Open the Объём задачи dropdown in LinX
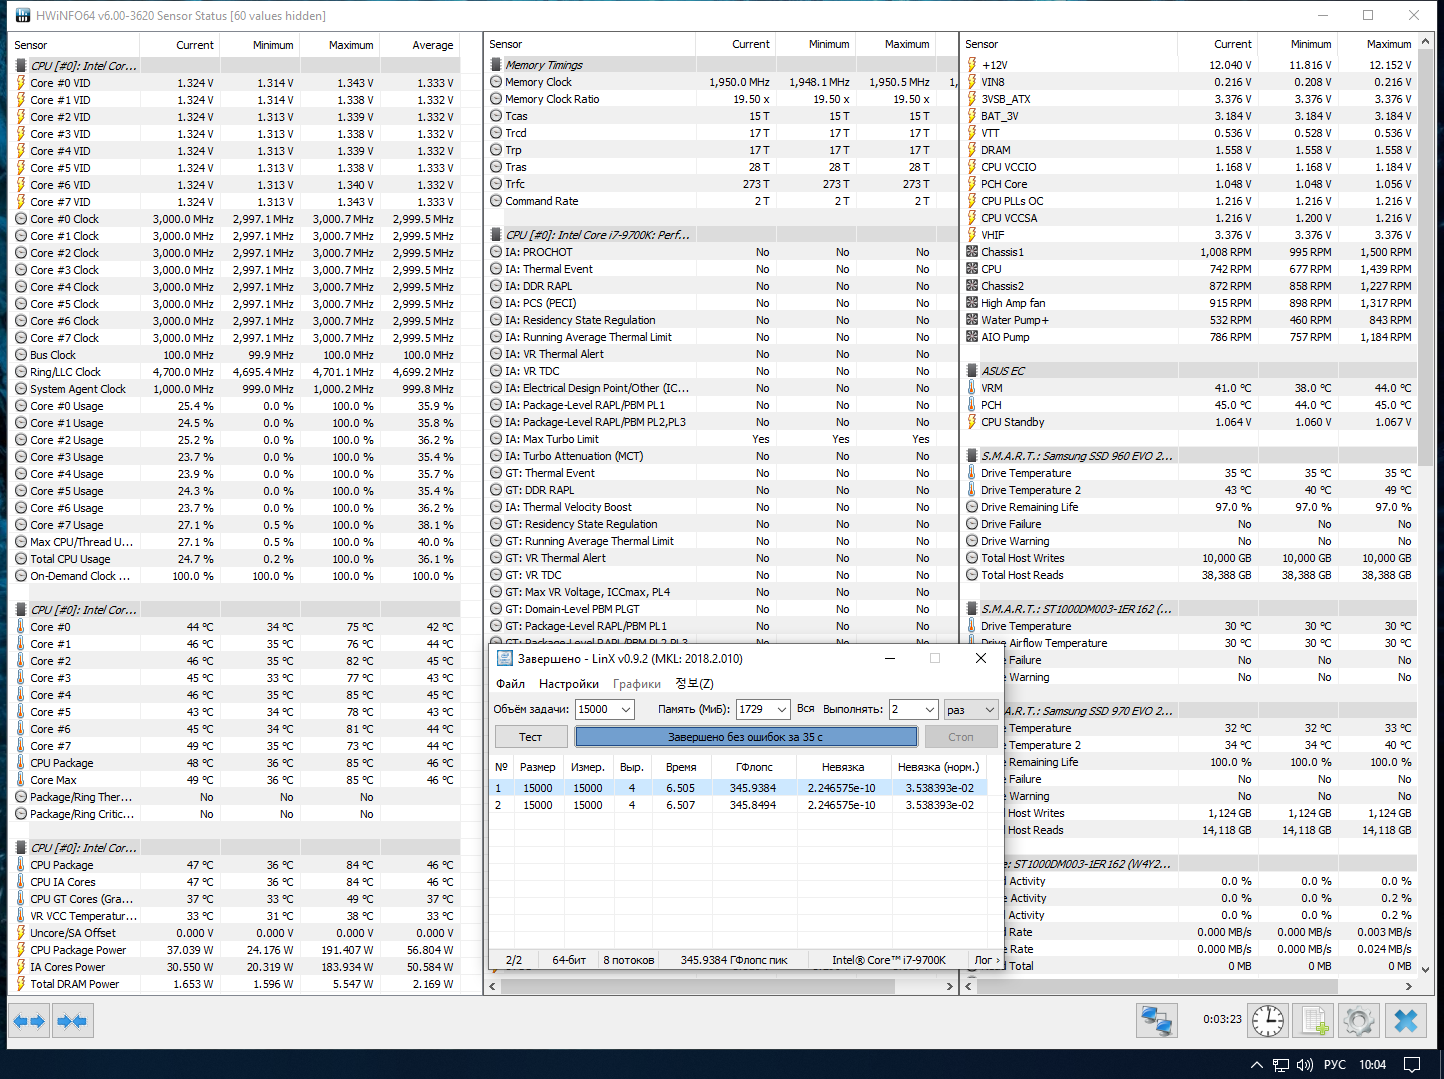Image resolution: width=1444 pixels, height=1079 pixels. tap(626, 709)
